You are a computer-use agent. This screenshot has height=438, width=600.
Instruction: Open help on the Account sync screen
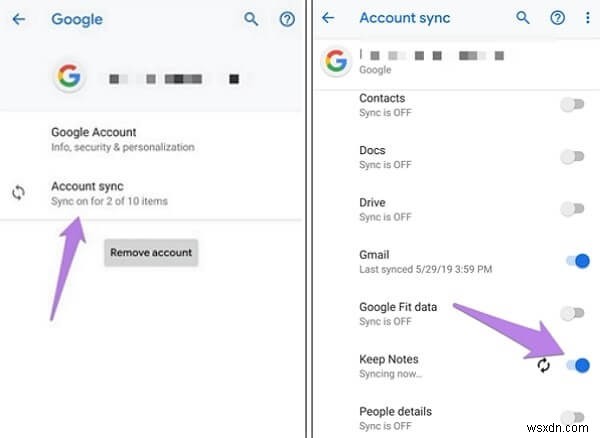558,18
